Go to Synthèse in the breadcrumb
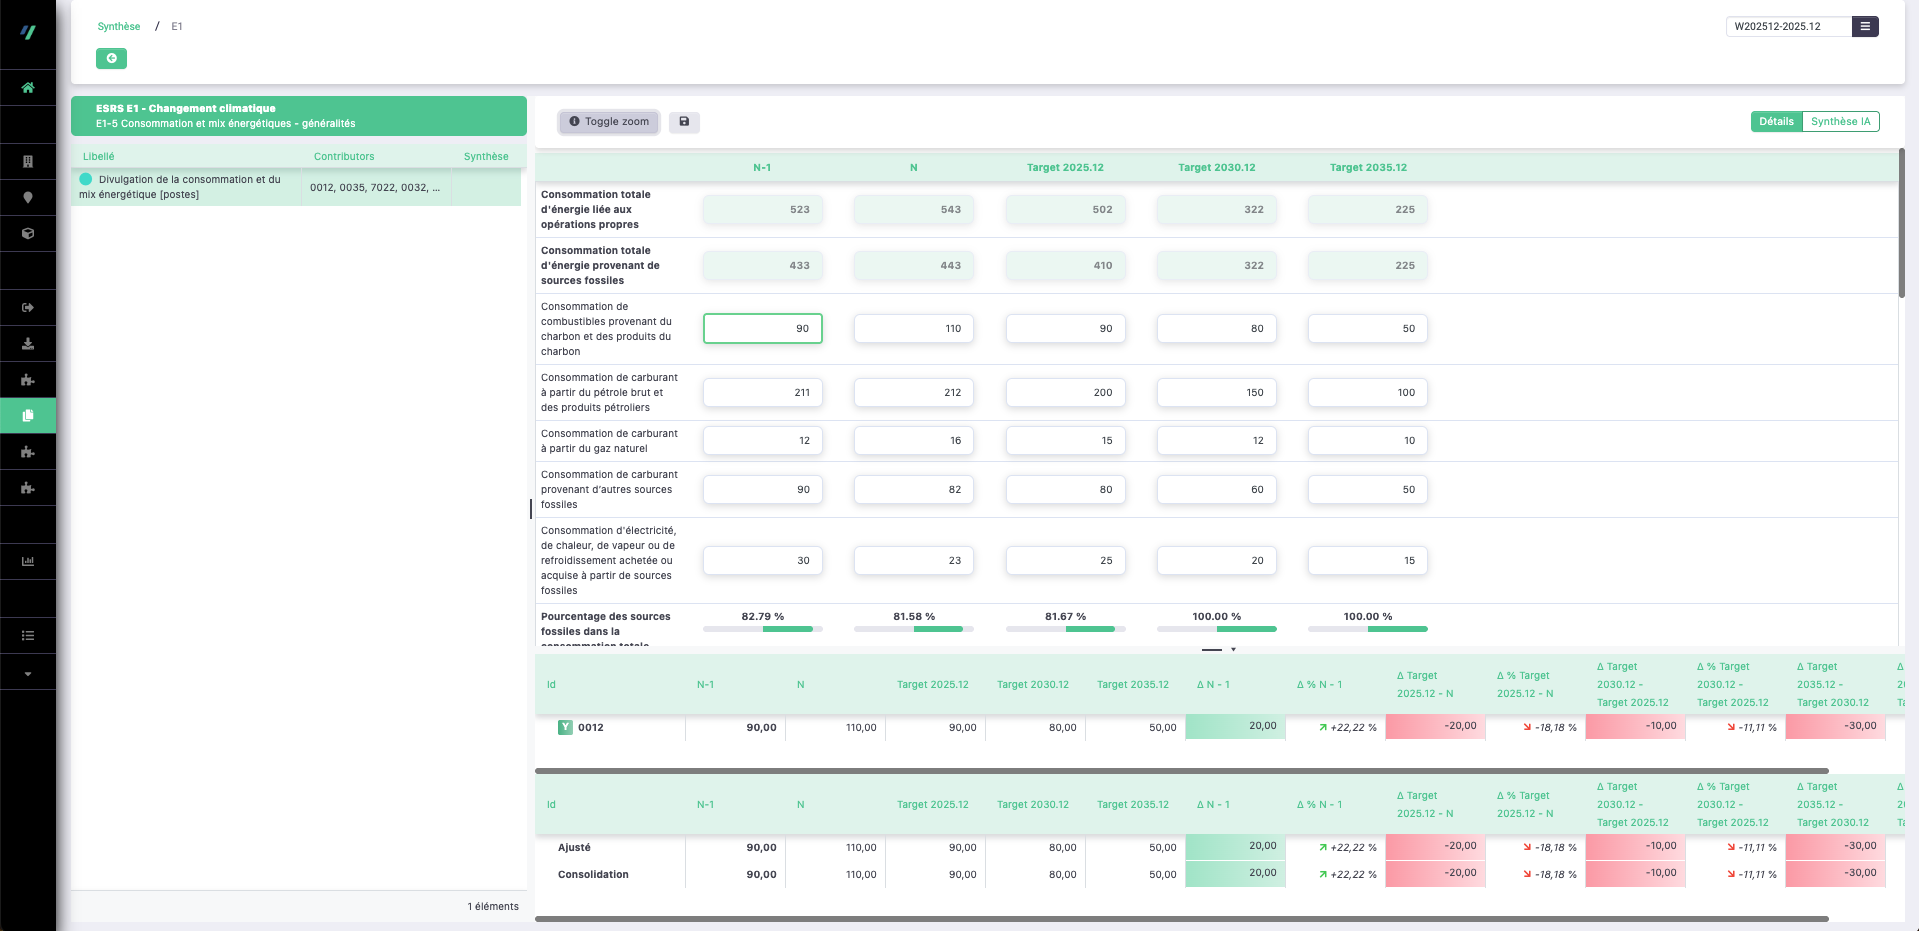Screen dimensions: 1919x931 click(x=119, y=27)
